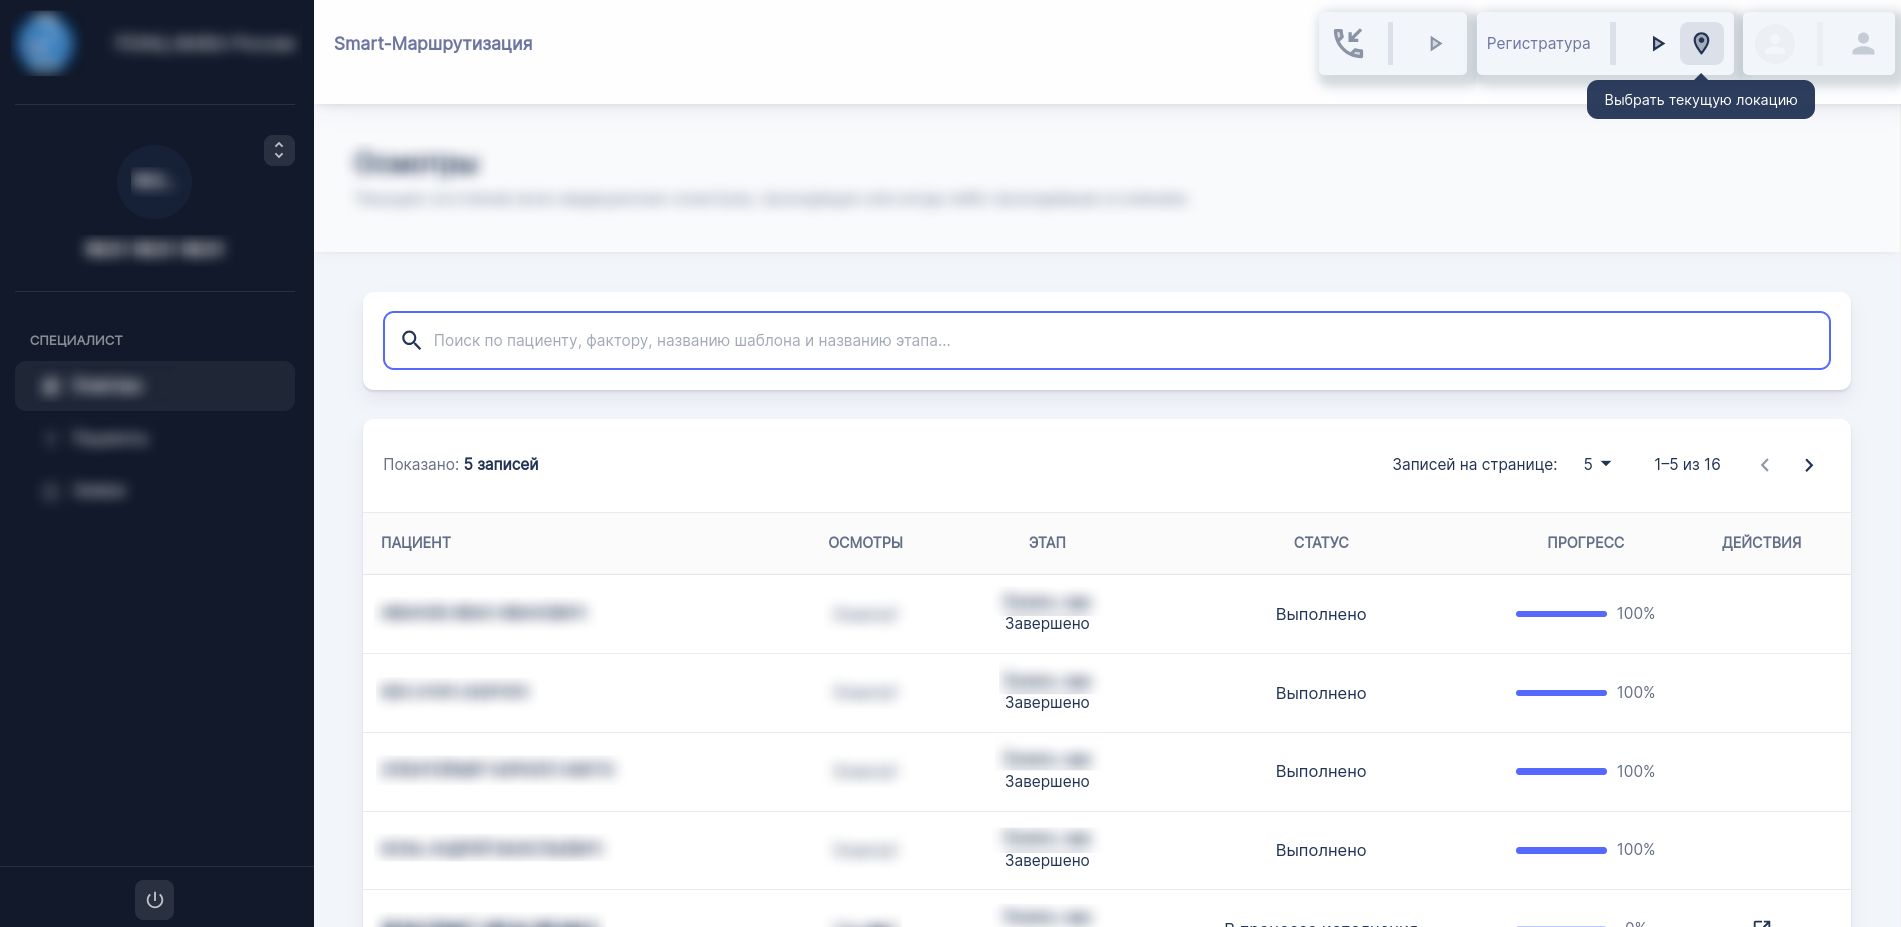Click the magnifier icon in the search box

click(x=411, y=340)
